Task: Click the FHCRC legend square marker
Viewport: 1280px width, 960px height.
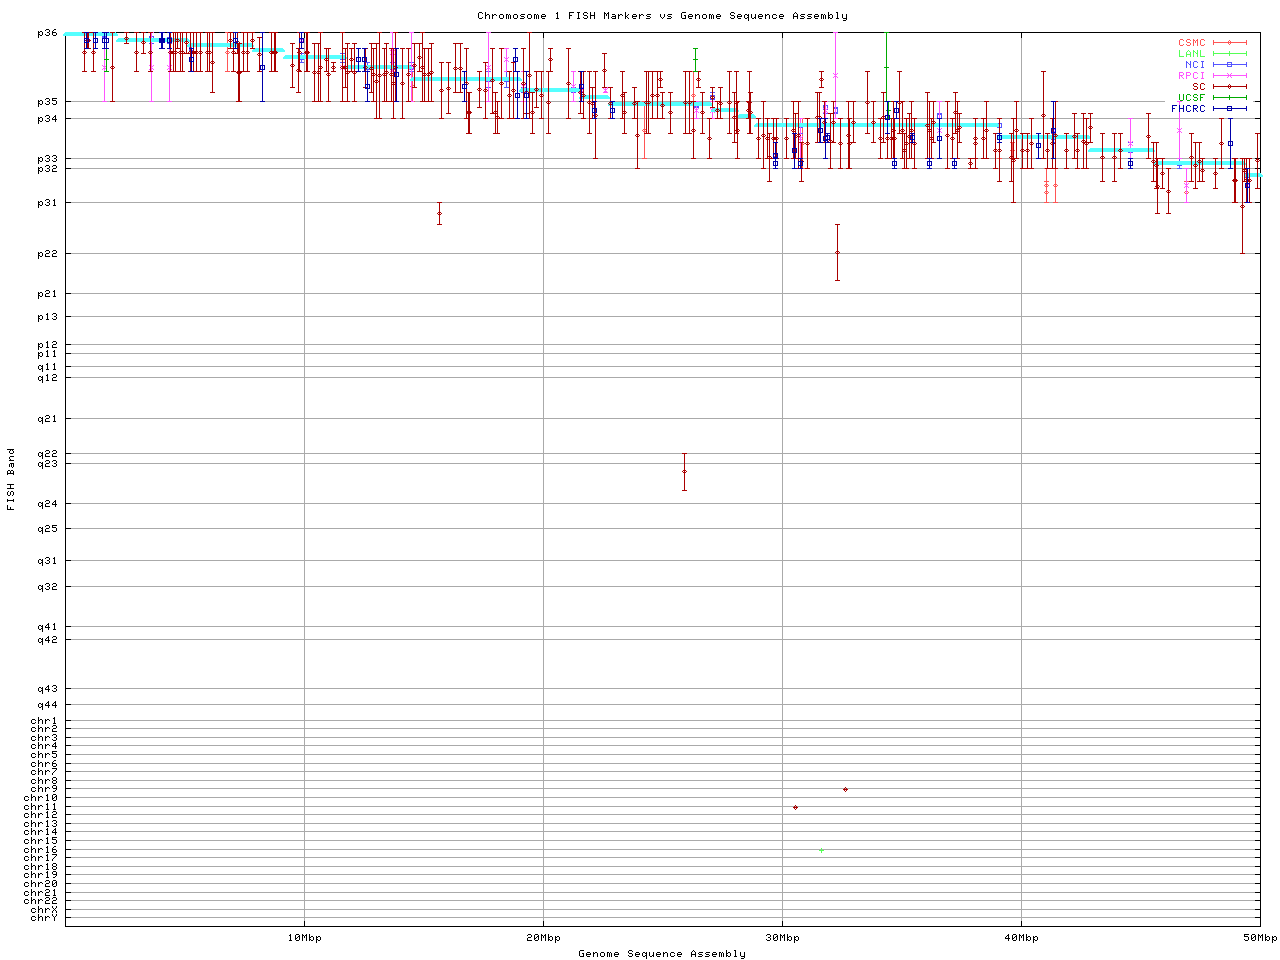Action: point(1229,109)
